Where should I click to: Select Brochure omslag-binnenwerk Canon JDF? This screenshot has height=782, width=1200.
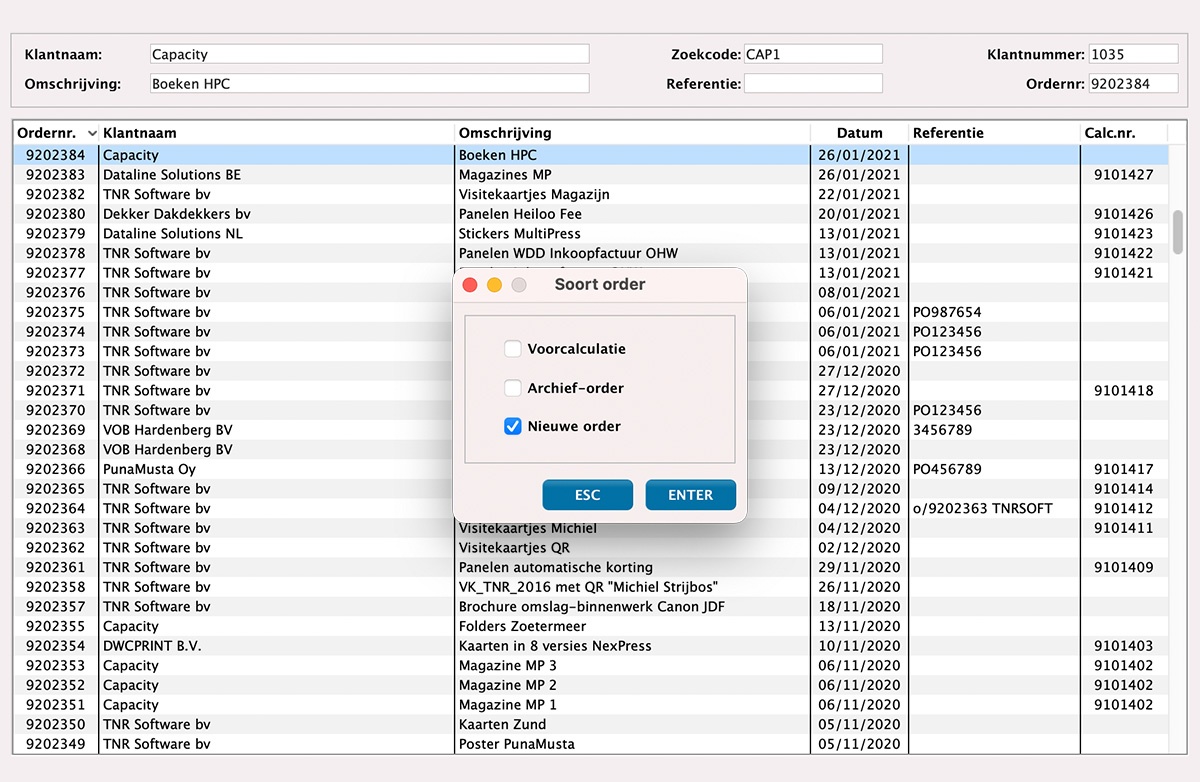[592, 607]
